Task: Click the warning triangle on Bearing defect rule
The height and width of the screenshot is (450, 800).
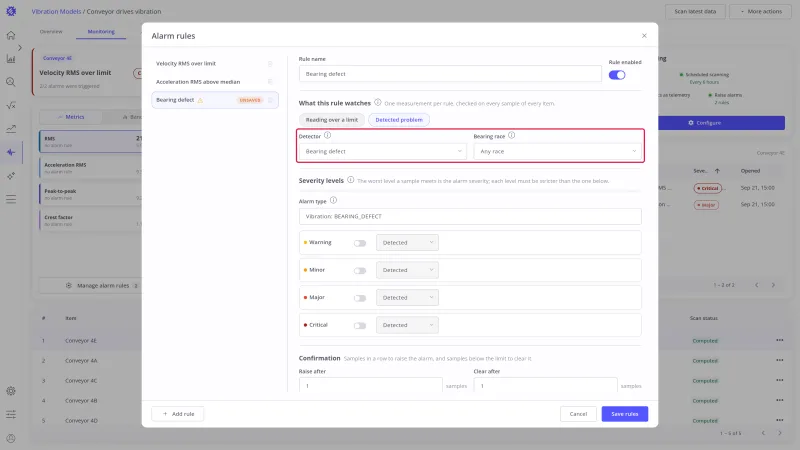Action: pyautogui.click(x=200, y=100)
